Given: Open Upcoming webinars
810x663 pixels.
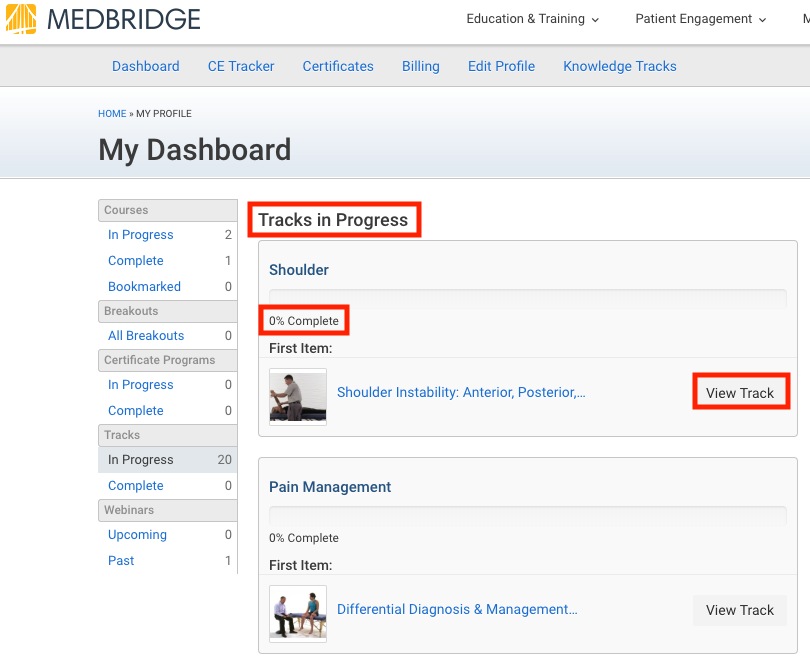Looking at the screenshot, I should tap(137, 535).
